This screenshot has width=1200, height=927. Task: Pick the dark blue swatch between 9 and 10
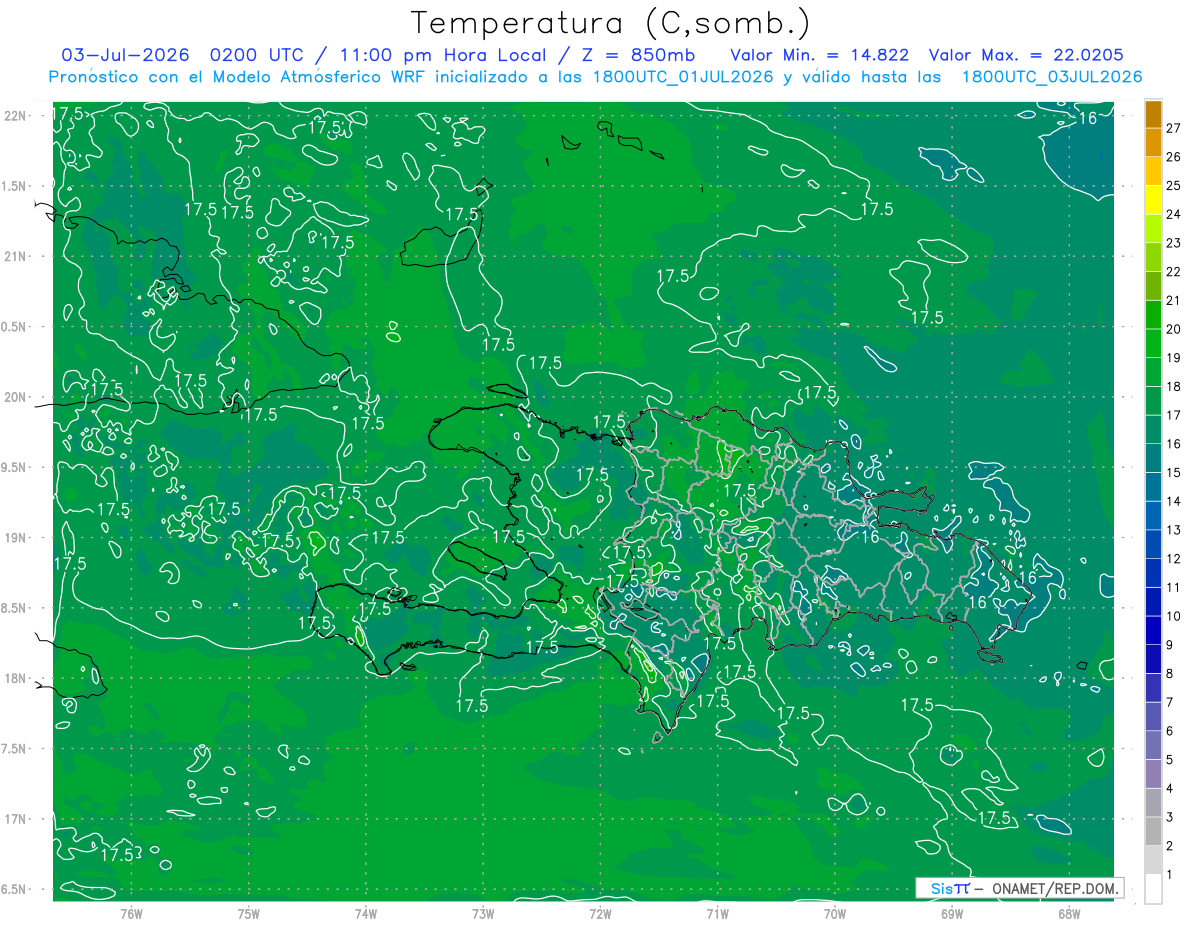[1153, 630]
